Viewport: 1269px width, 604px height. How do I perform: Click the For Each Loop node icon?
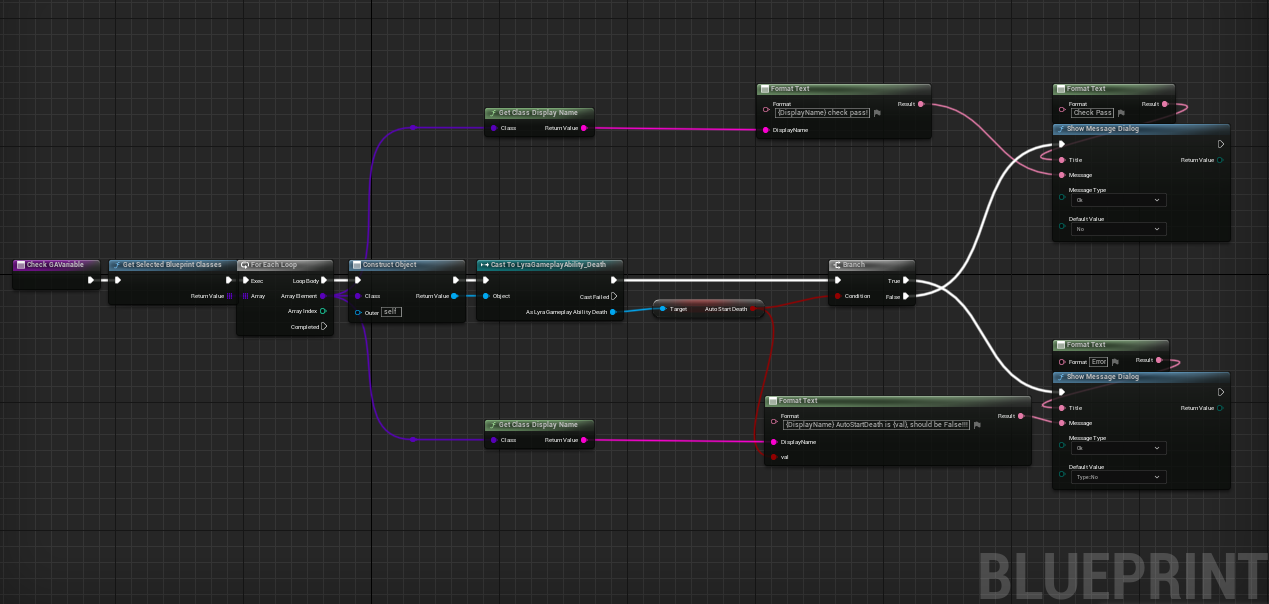click(x=245, y=265)
